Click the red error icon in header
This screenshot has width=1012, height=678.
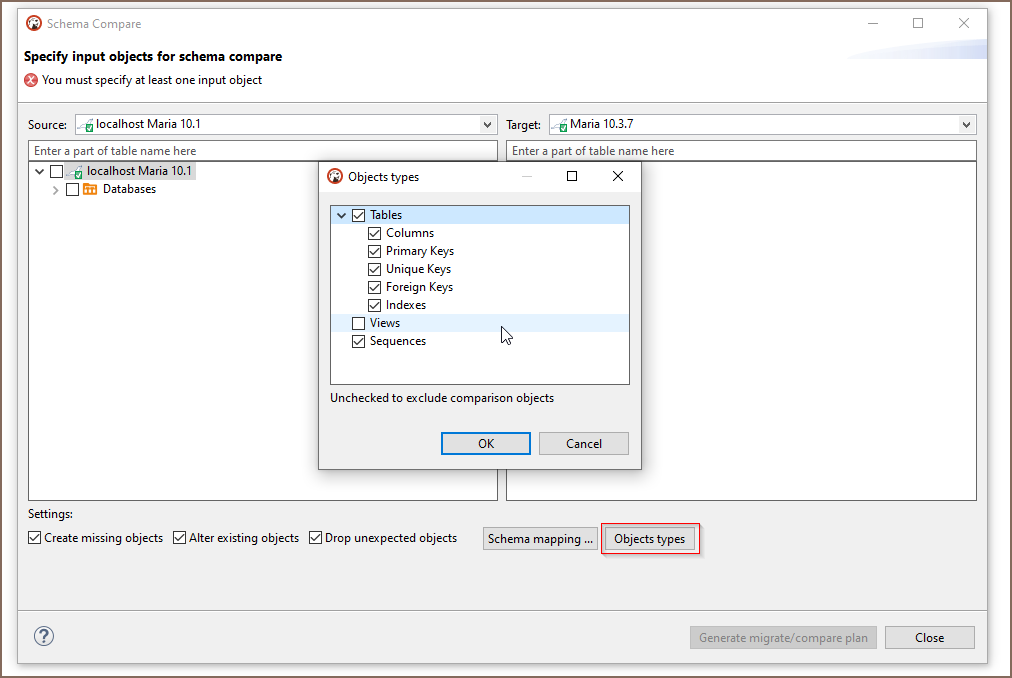click(31, 80)
